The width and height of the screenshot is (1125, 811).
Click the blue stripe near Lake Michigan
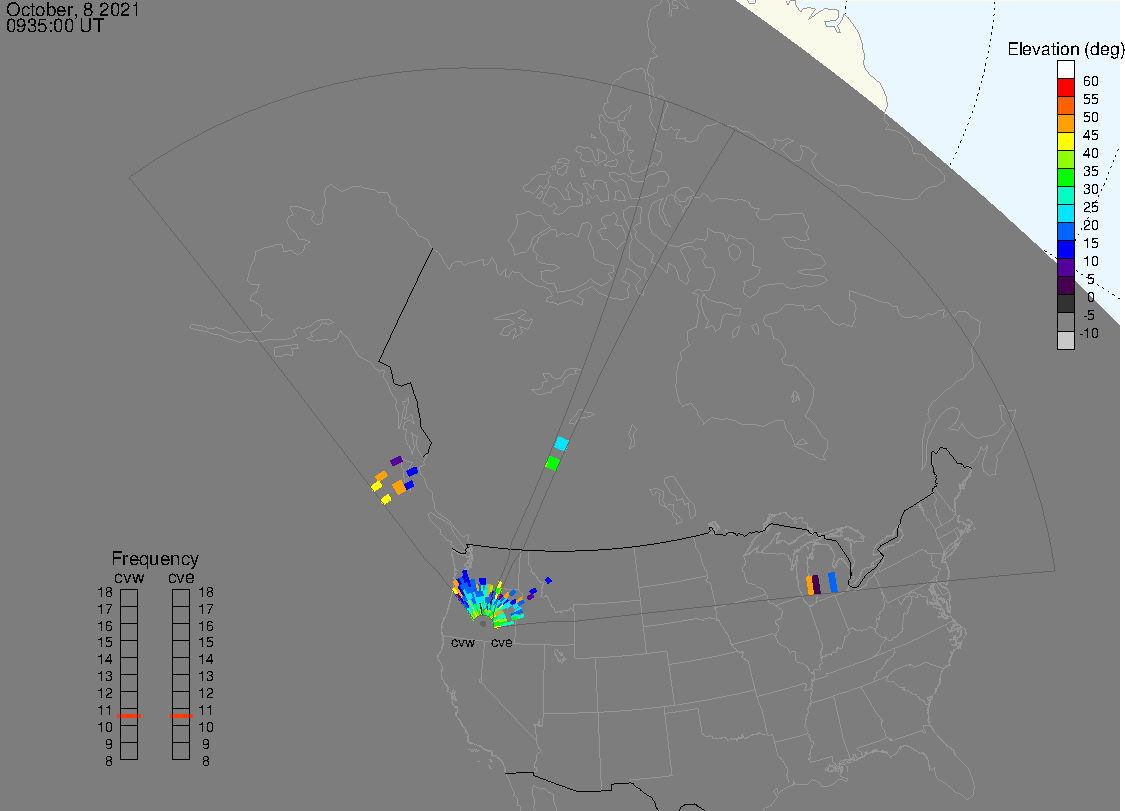(x=832, y=582)
